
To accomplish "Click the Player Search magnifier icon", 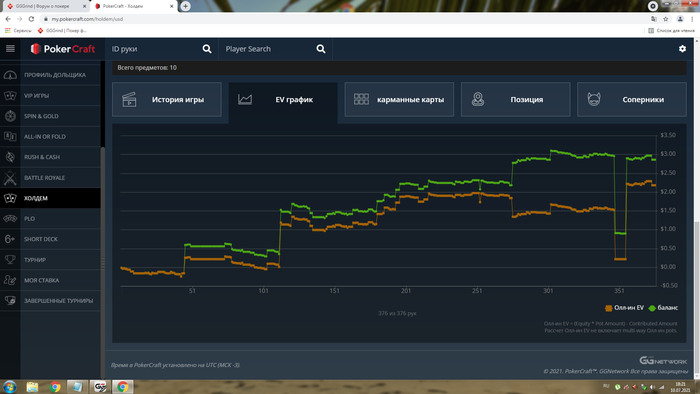I will coord(321,49).
